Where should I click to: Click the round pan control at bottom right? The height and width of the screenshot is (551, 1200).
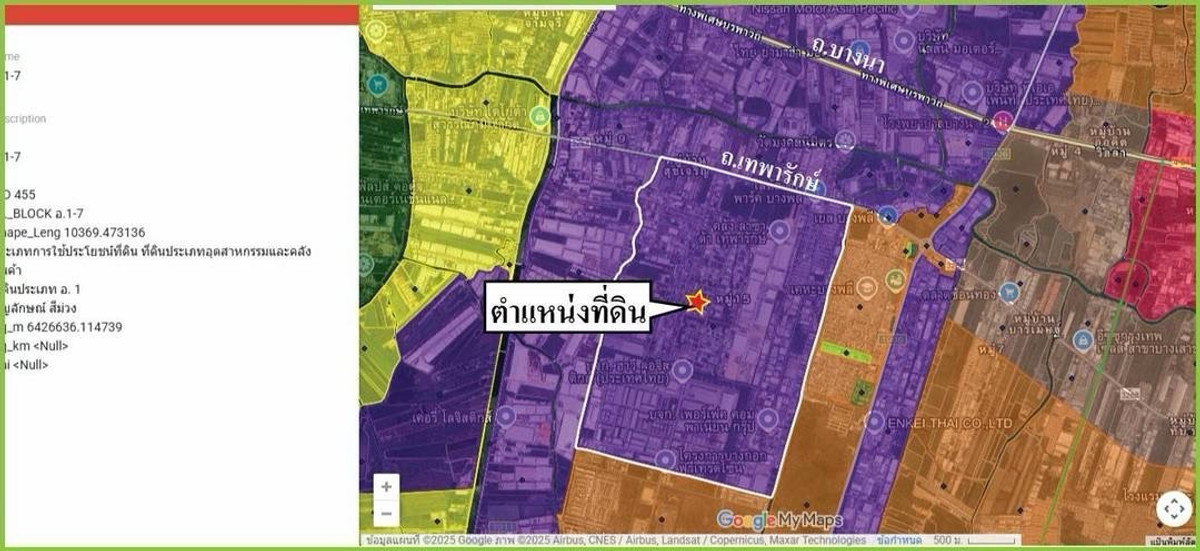pos(1175,509)
